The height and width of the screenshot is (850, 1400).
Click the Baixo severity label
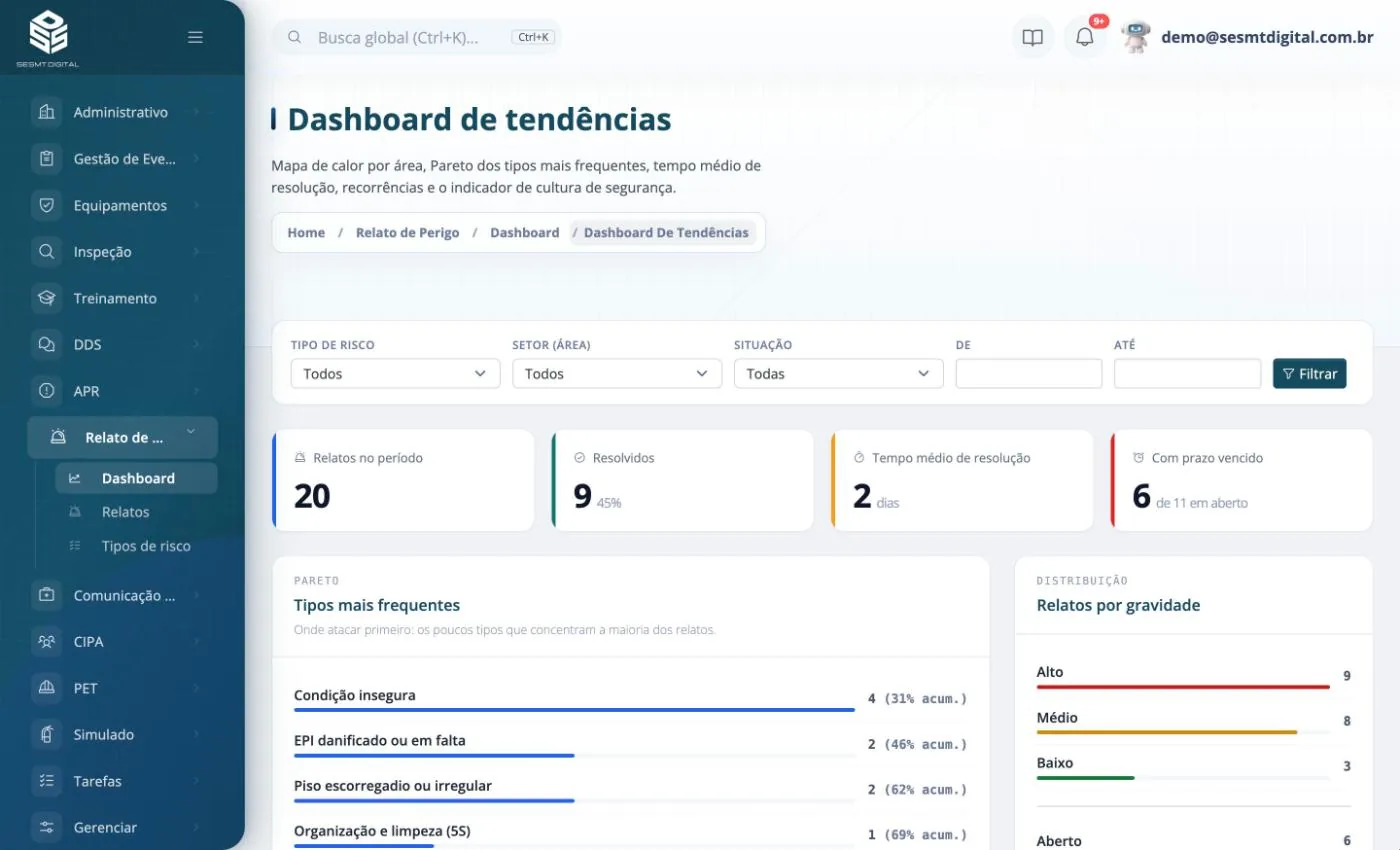[x=1055, y=763]
